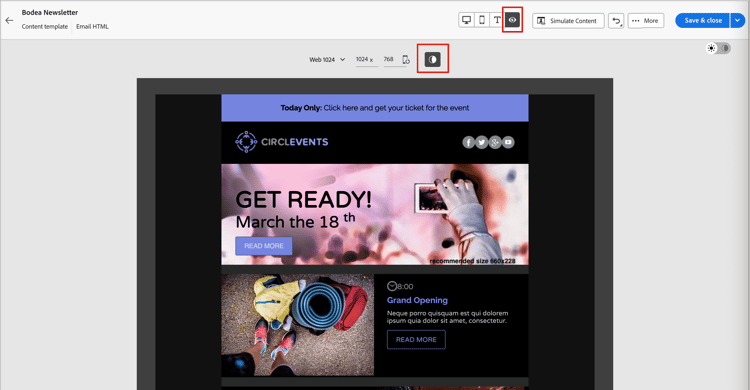Viewport: 750px width, 390px height.
Task: Edit the 1024 width field
Action: tap(366, 59)
